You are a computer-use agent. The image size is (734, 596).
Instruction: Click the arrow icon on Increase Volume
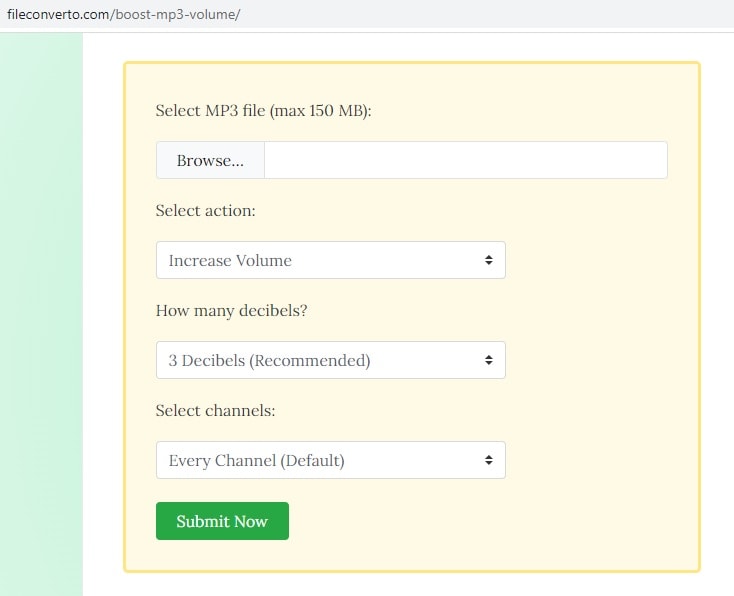tap(488, 260)
